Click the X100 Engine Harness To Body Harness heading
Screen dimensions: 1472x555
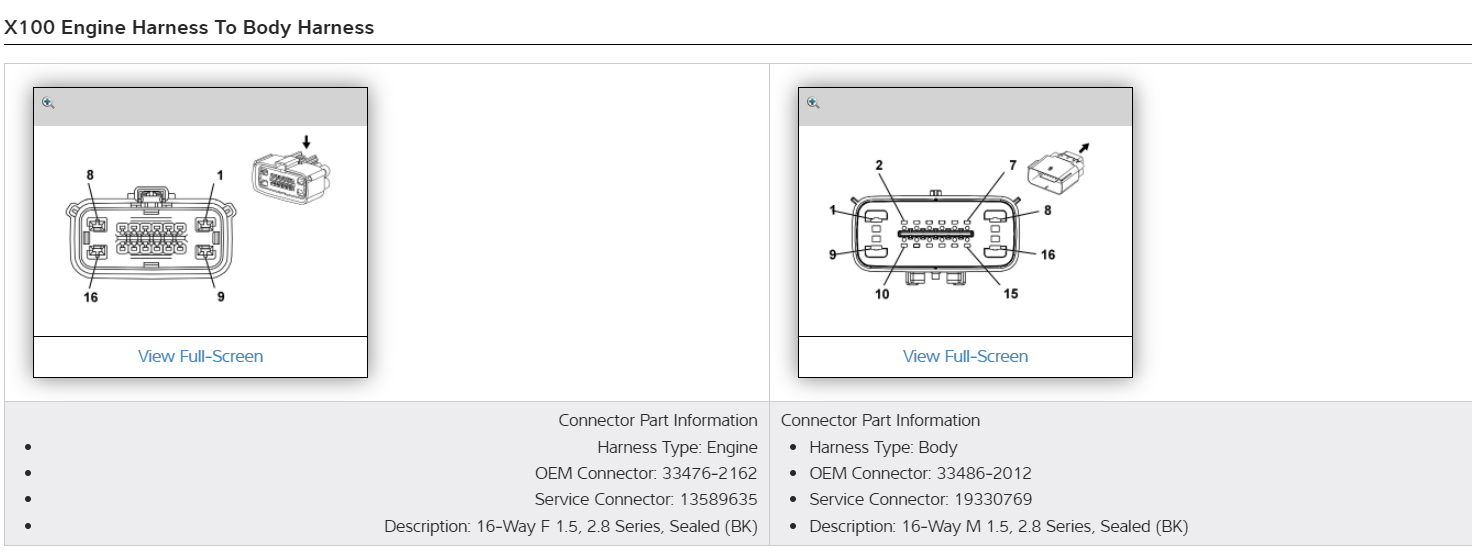[x=189, y=28]
